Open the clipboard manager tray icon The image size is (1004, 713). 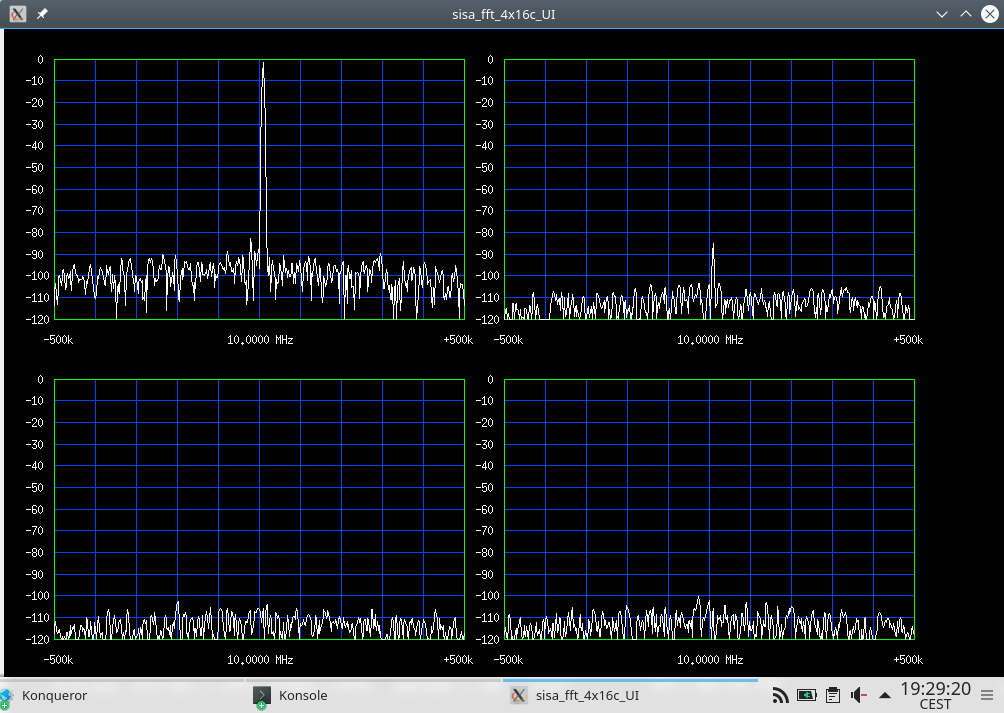pyautogui.click(x=833, y=694)
